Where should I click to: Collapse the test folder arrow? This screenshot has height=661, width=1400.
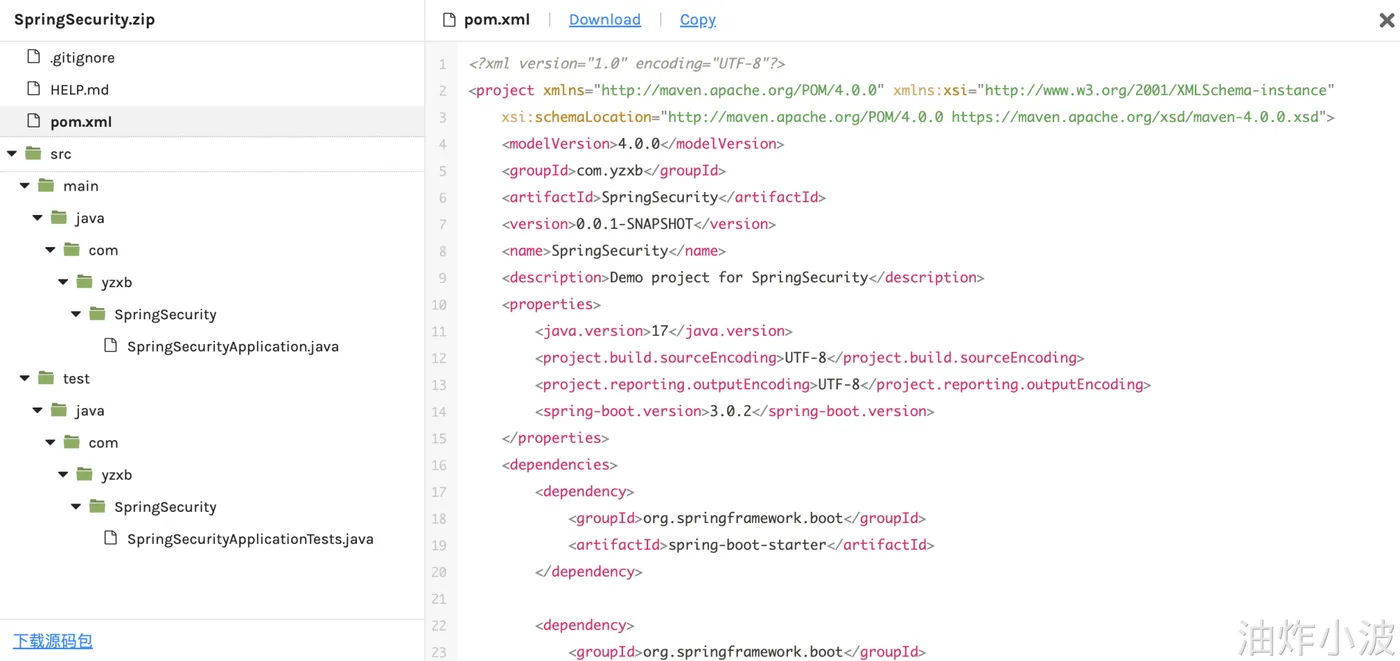[25, 379]
